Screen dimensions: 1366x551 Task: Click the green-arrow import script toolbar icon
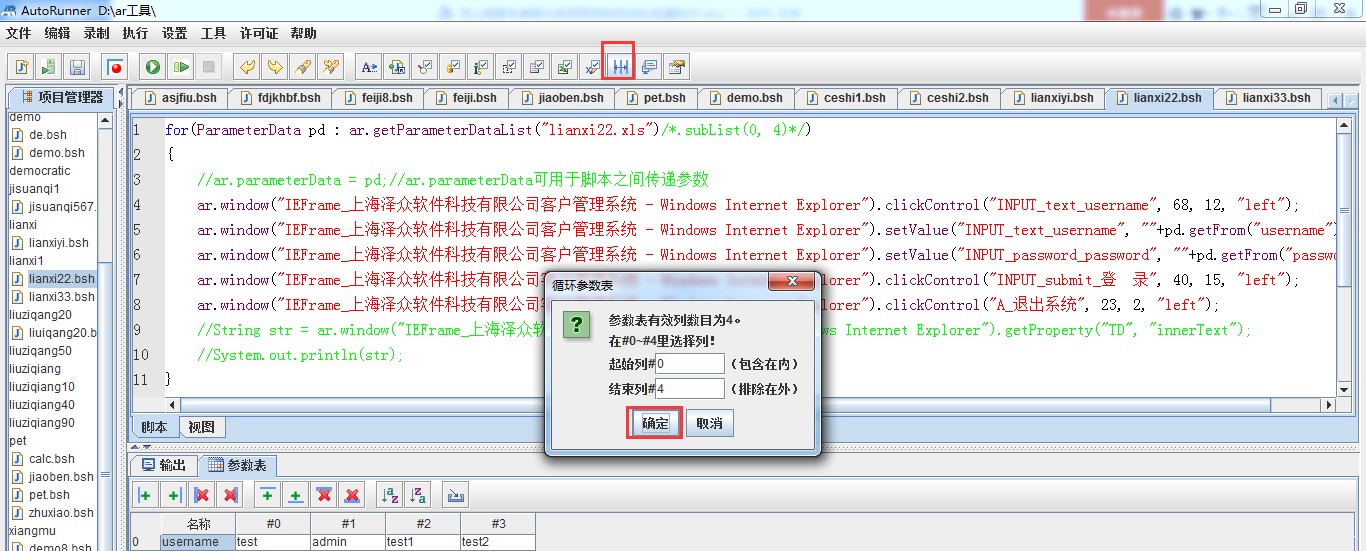[x=49, y=67]
